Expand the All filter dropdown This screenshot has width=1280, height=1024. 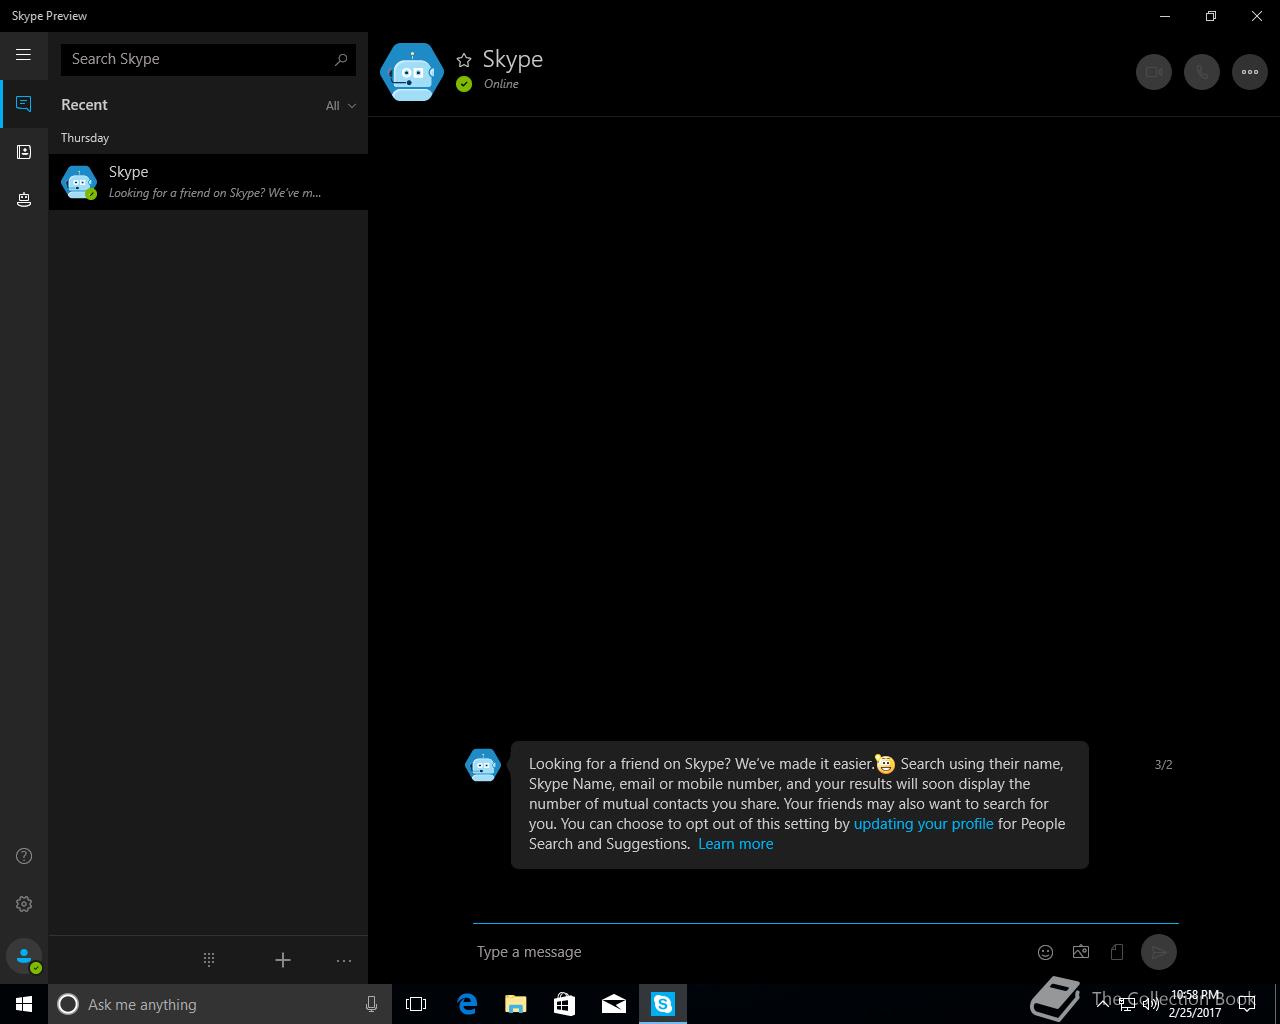[340, 106]
